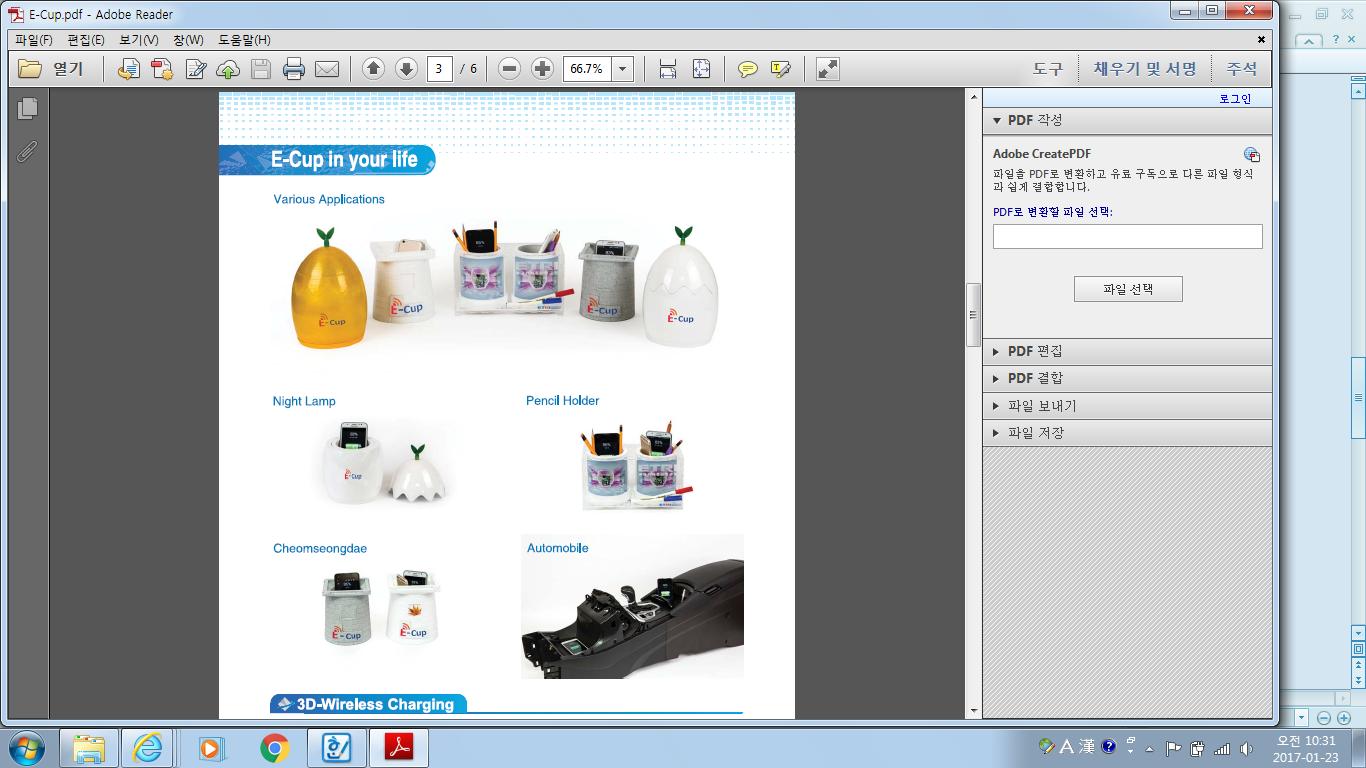Print the document with the printer icon
The width and height of the screenshot is (1366, 768).
(x=294, y=69)
